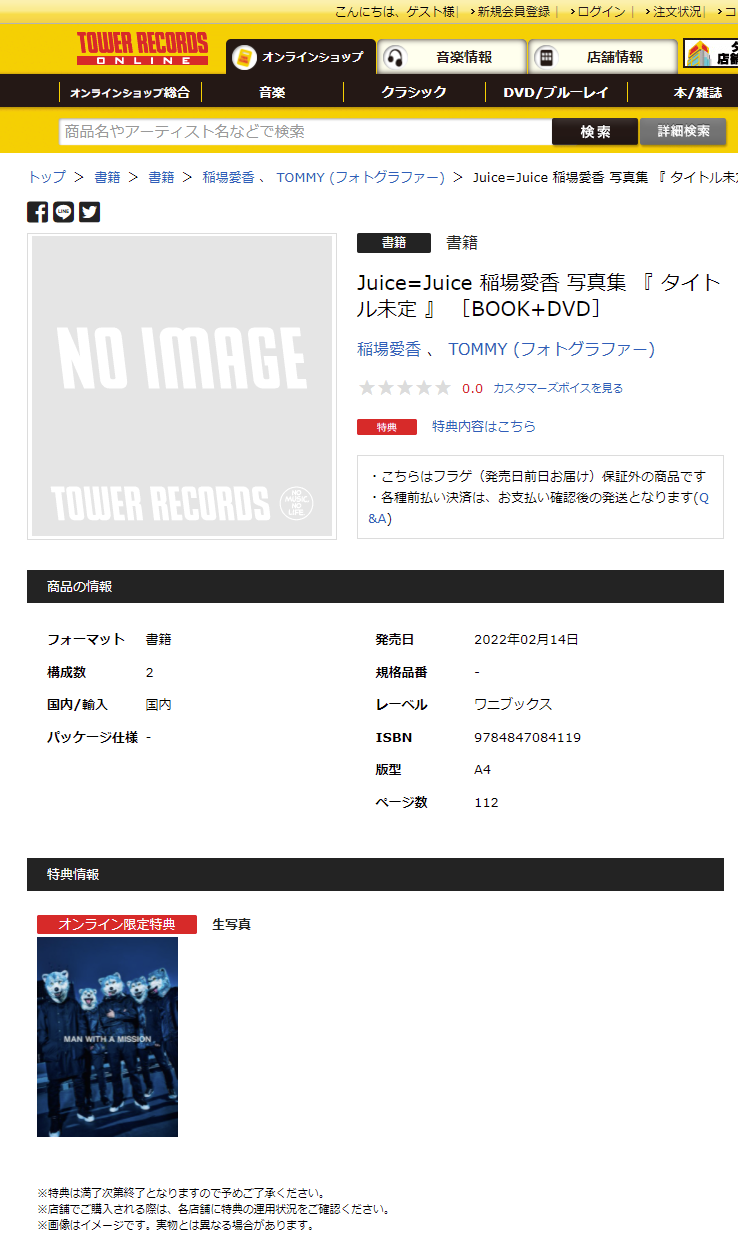Share page on Facebook icon
The height and width of the screenshot is (1251, 738).
click(x=37, y=212)
